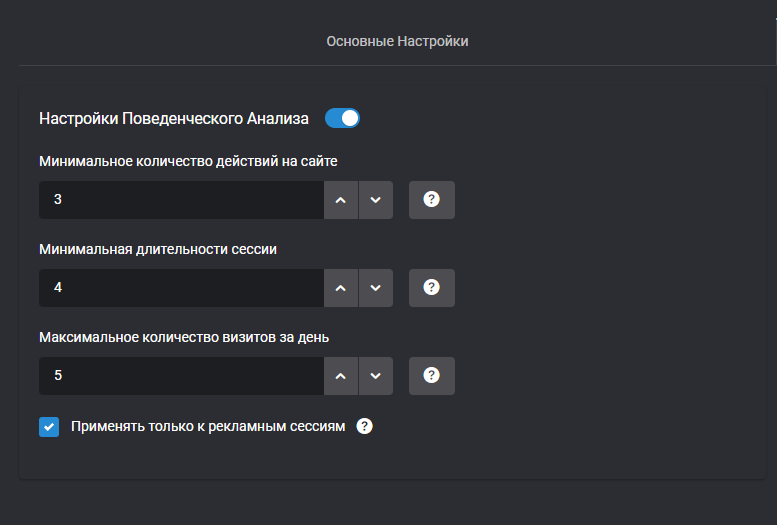Screen dimensions: 777x525
Task: Decrease max visits per day with down arrow
Action: click(376, 376)
